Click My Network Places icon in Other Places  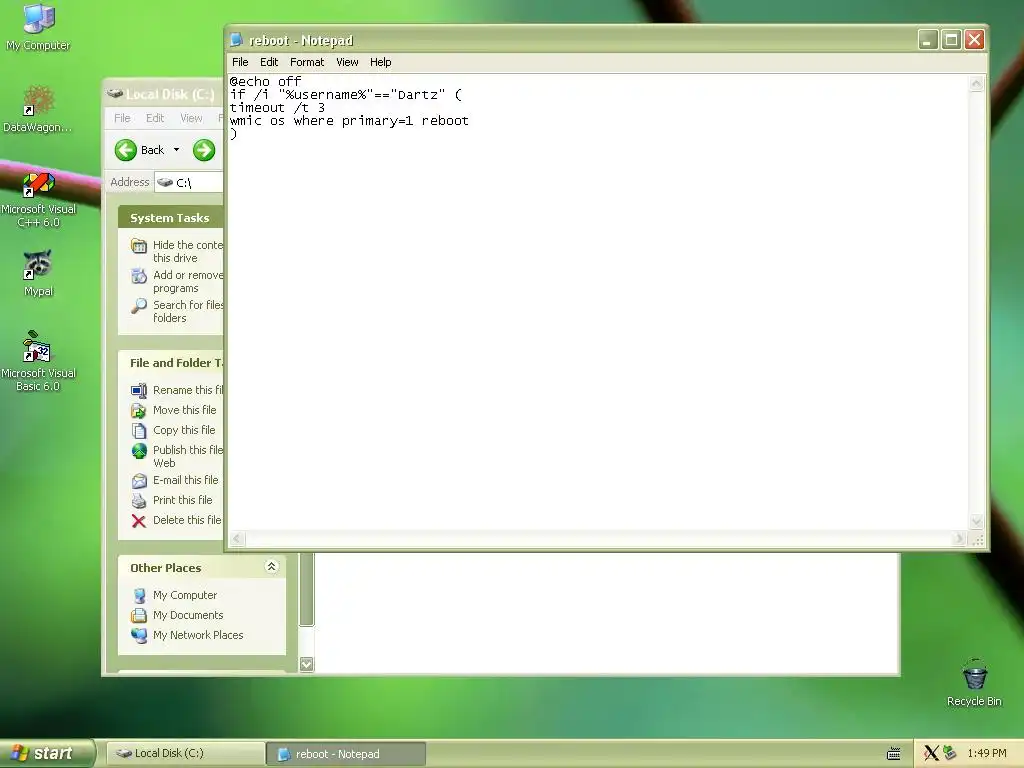(x=139, y=635)
